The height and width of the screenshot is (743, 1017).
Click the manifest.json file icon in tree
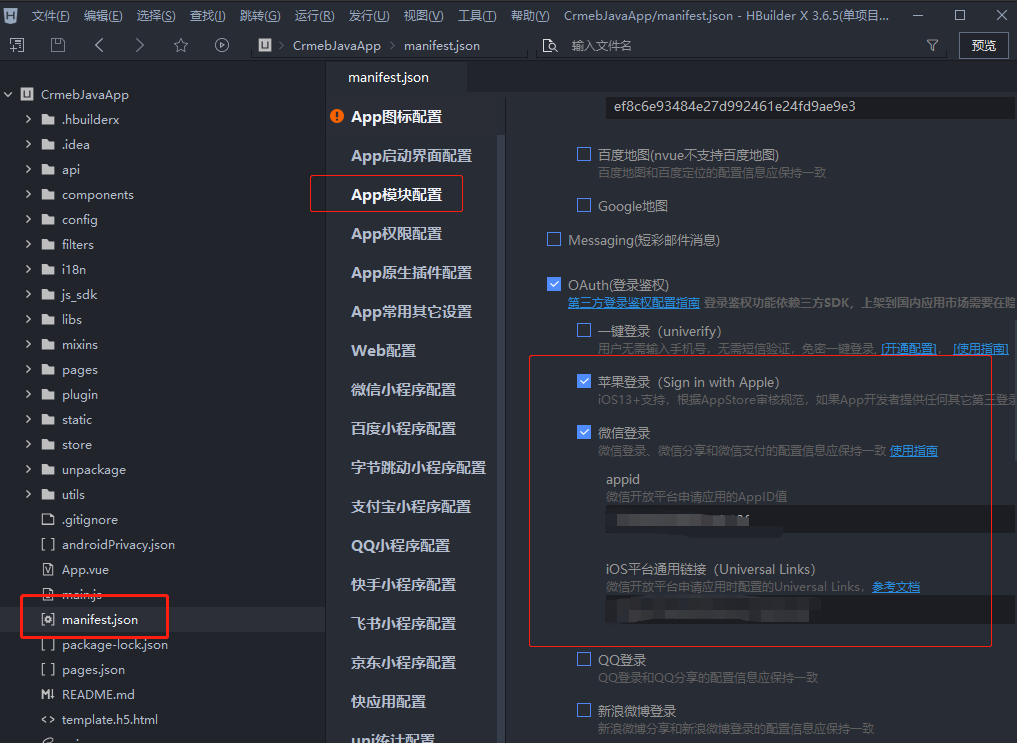click(48, 620)
